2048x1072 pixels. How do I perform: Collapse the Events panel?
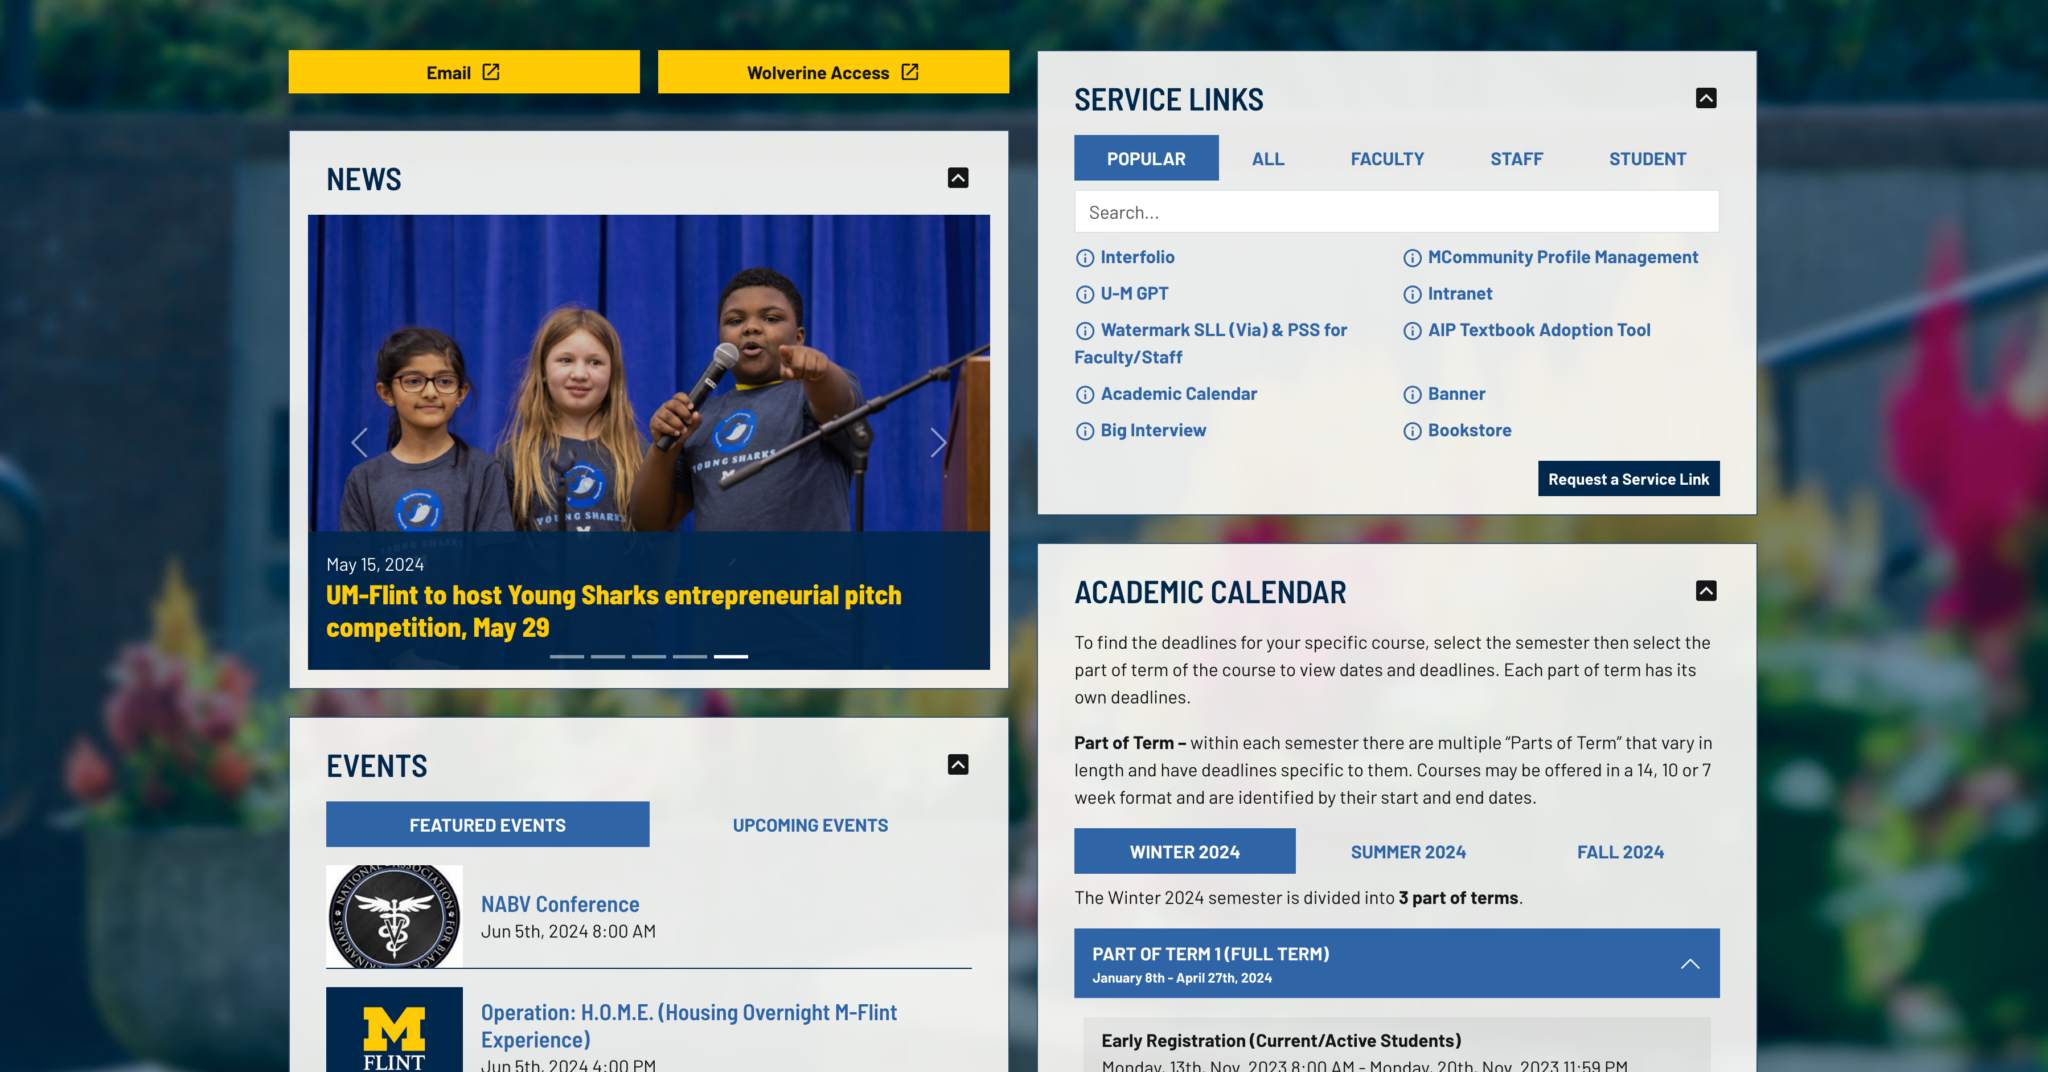tap(958, 764)
